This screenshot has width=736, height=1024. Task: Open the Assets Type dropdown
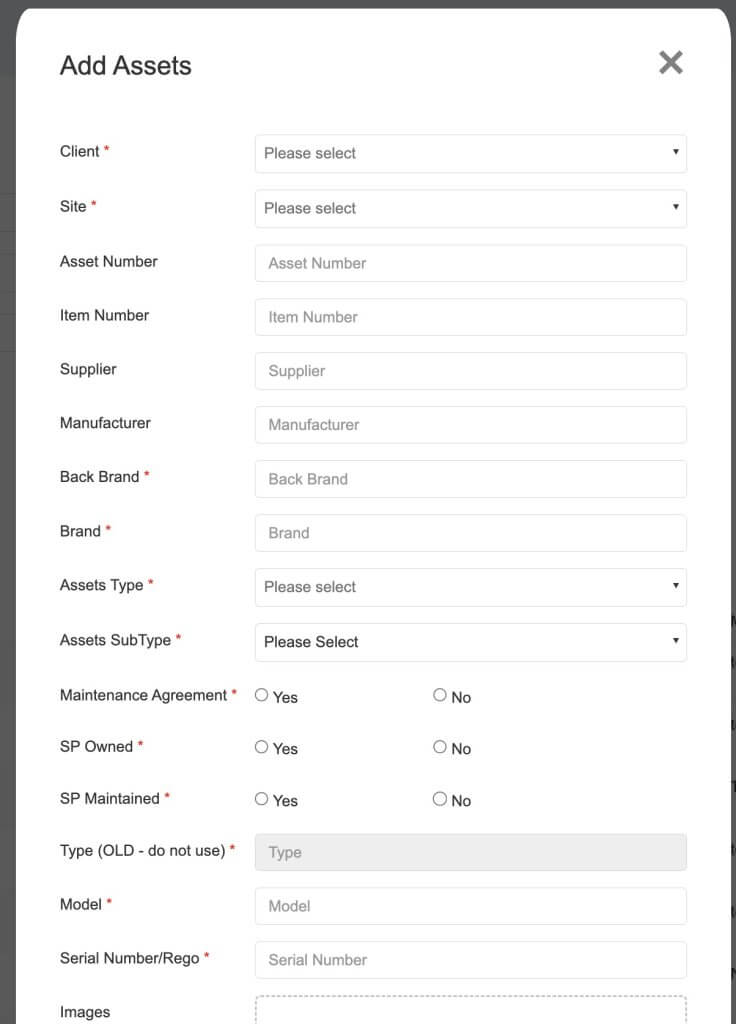tap(470, 587)
